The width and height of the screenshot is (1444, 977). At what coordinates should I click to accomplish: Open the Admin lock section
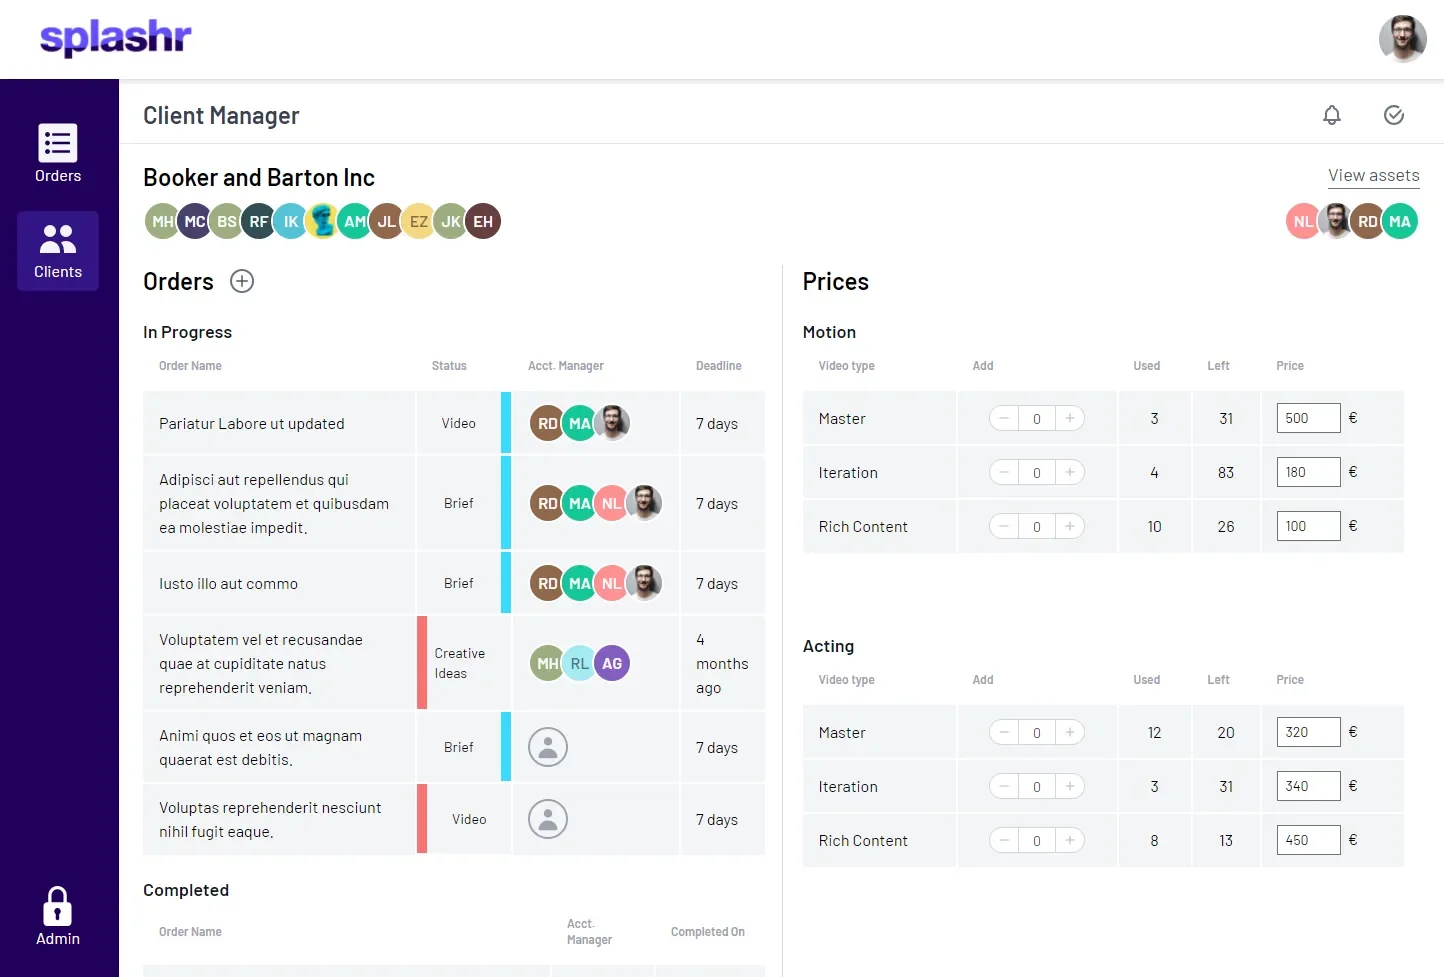(58, 916)
